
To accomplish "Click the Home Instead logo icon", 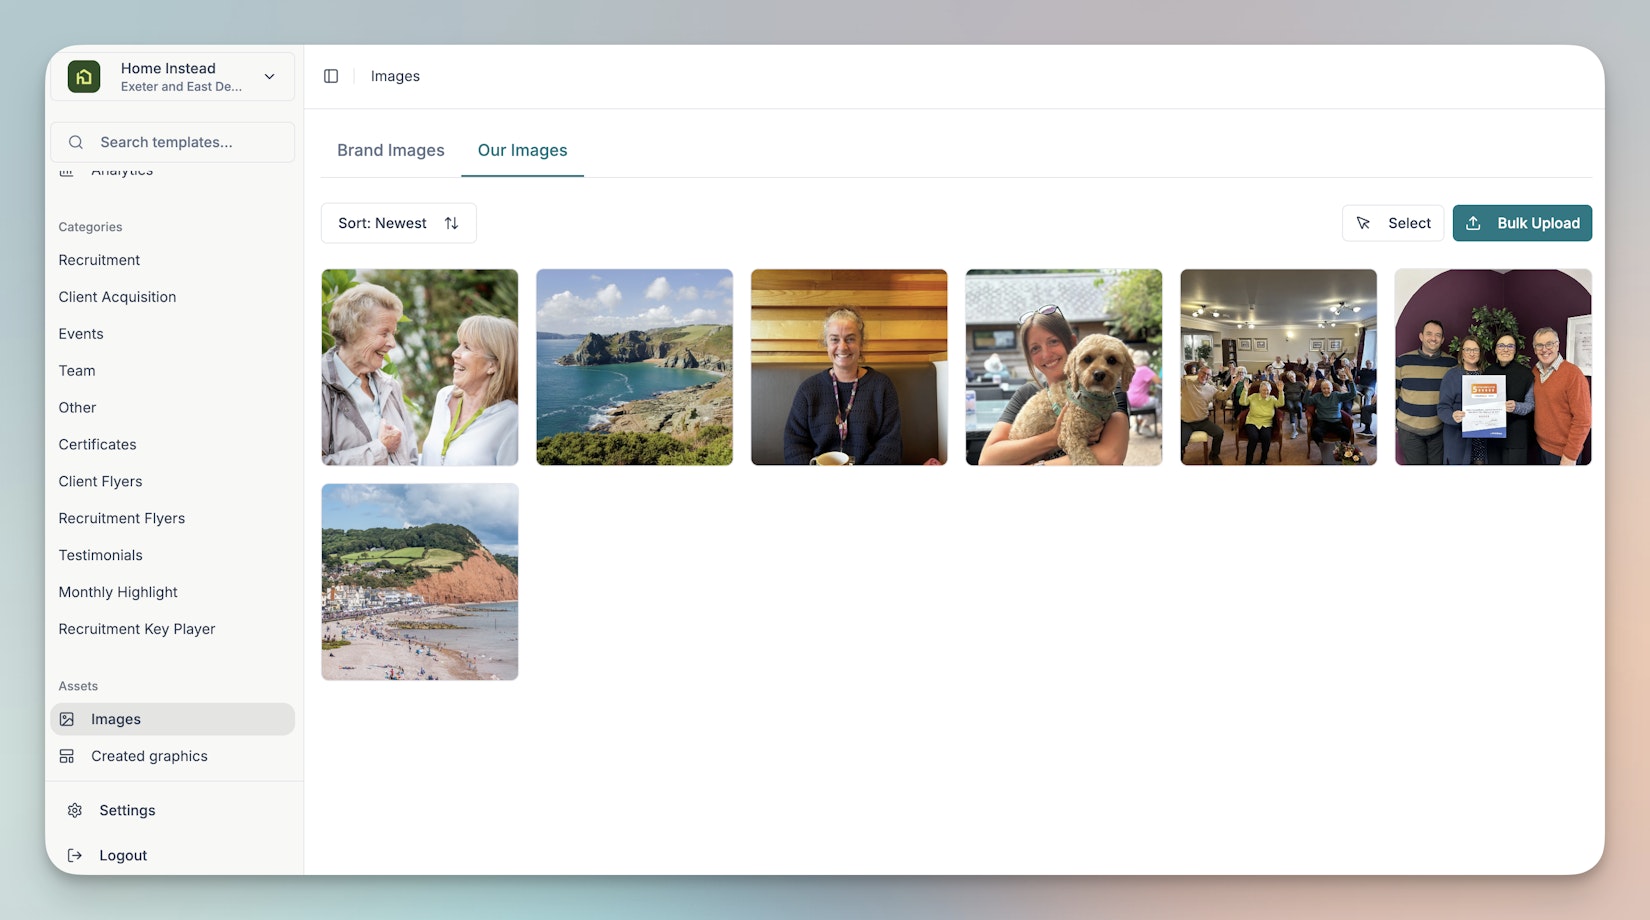I will click(x=84, y=77).
